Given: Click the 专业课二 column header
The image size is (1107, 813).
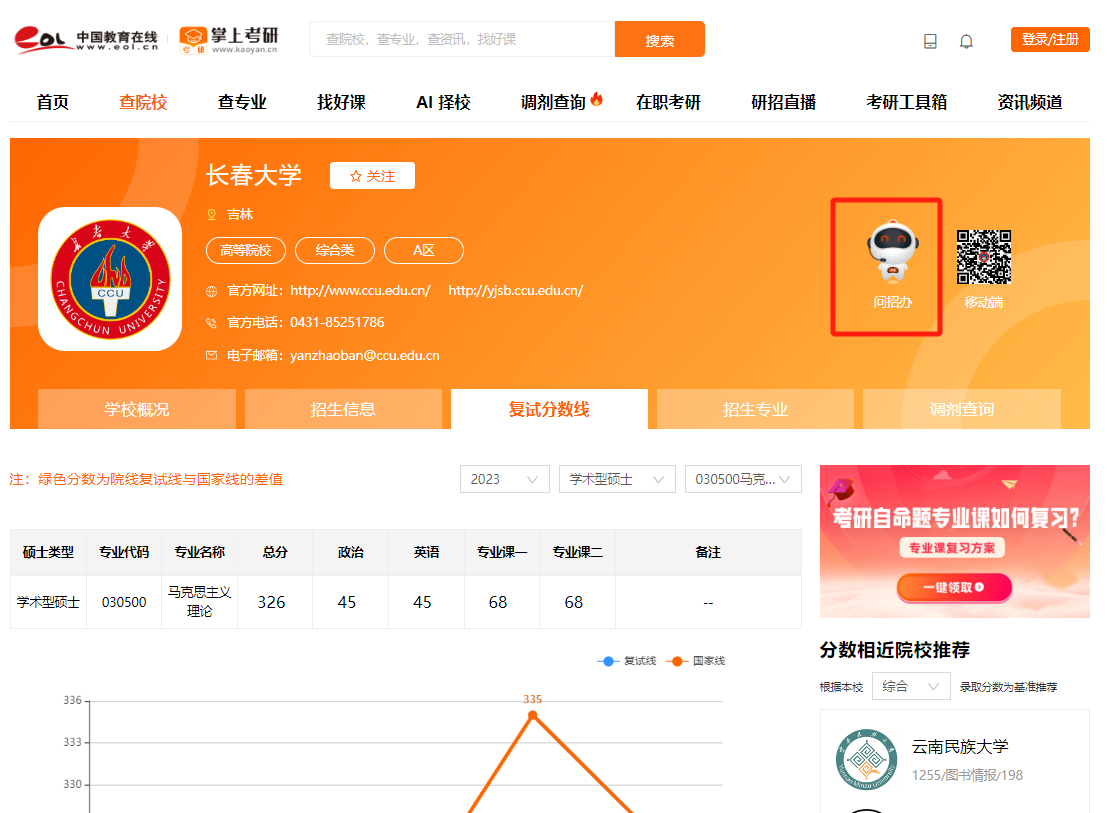Looking at the screenshot, I should 578,553.
